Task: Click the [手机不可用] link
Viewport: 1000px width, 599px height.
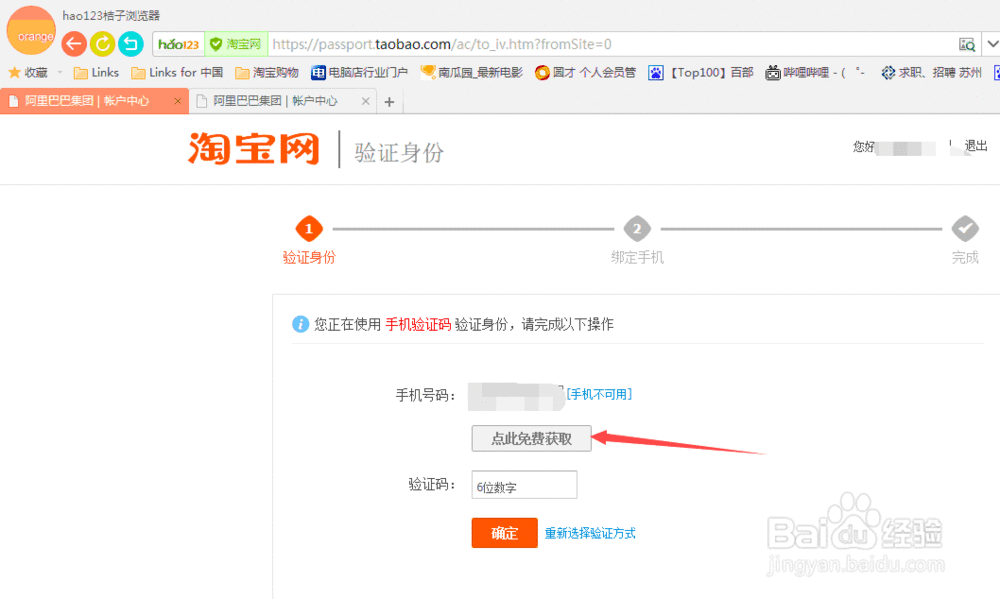Action: click(599, 394)
